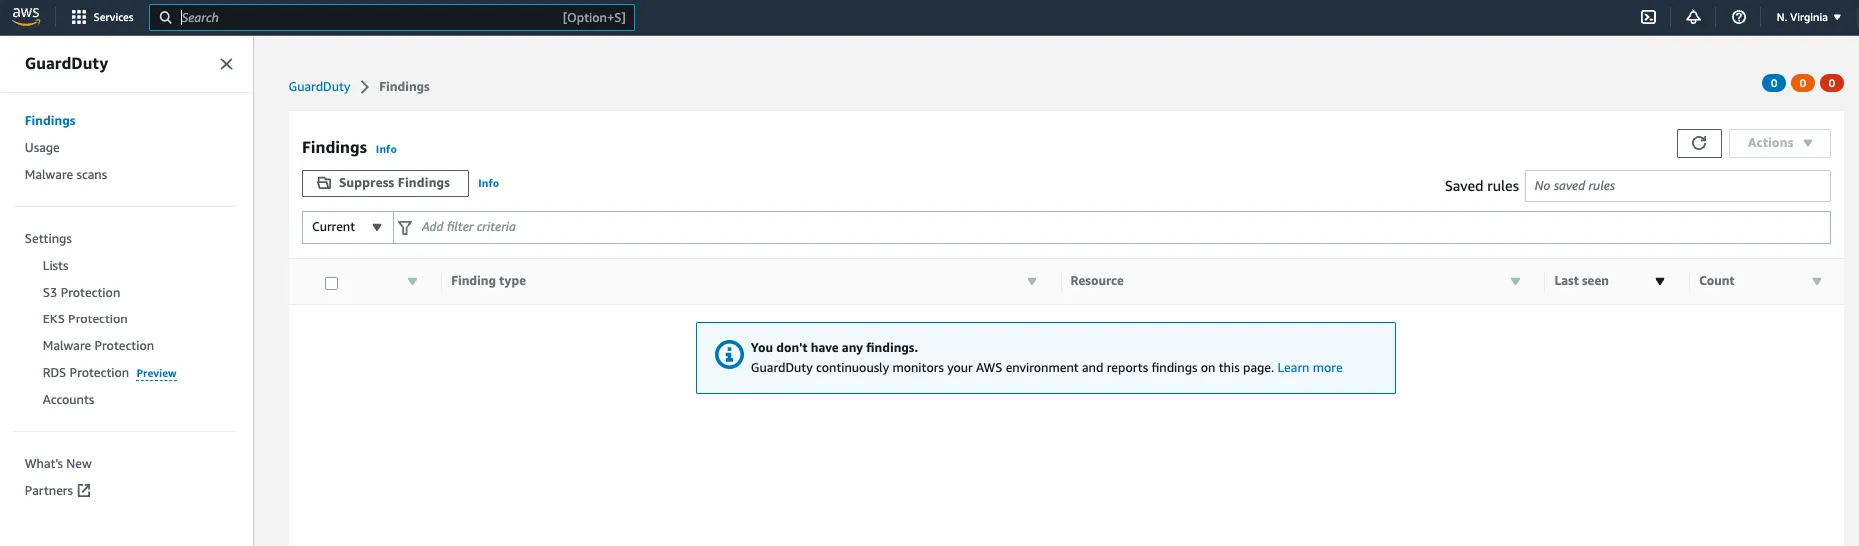
Task: Sort by the Resource column arrow
Action: coord(1515,282)
